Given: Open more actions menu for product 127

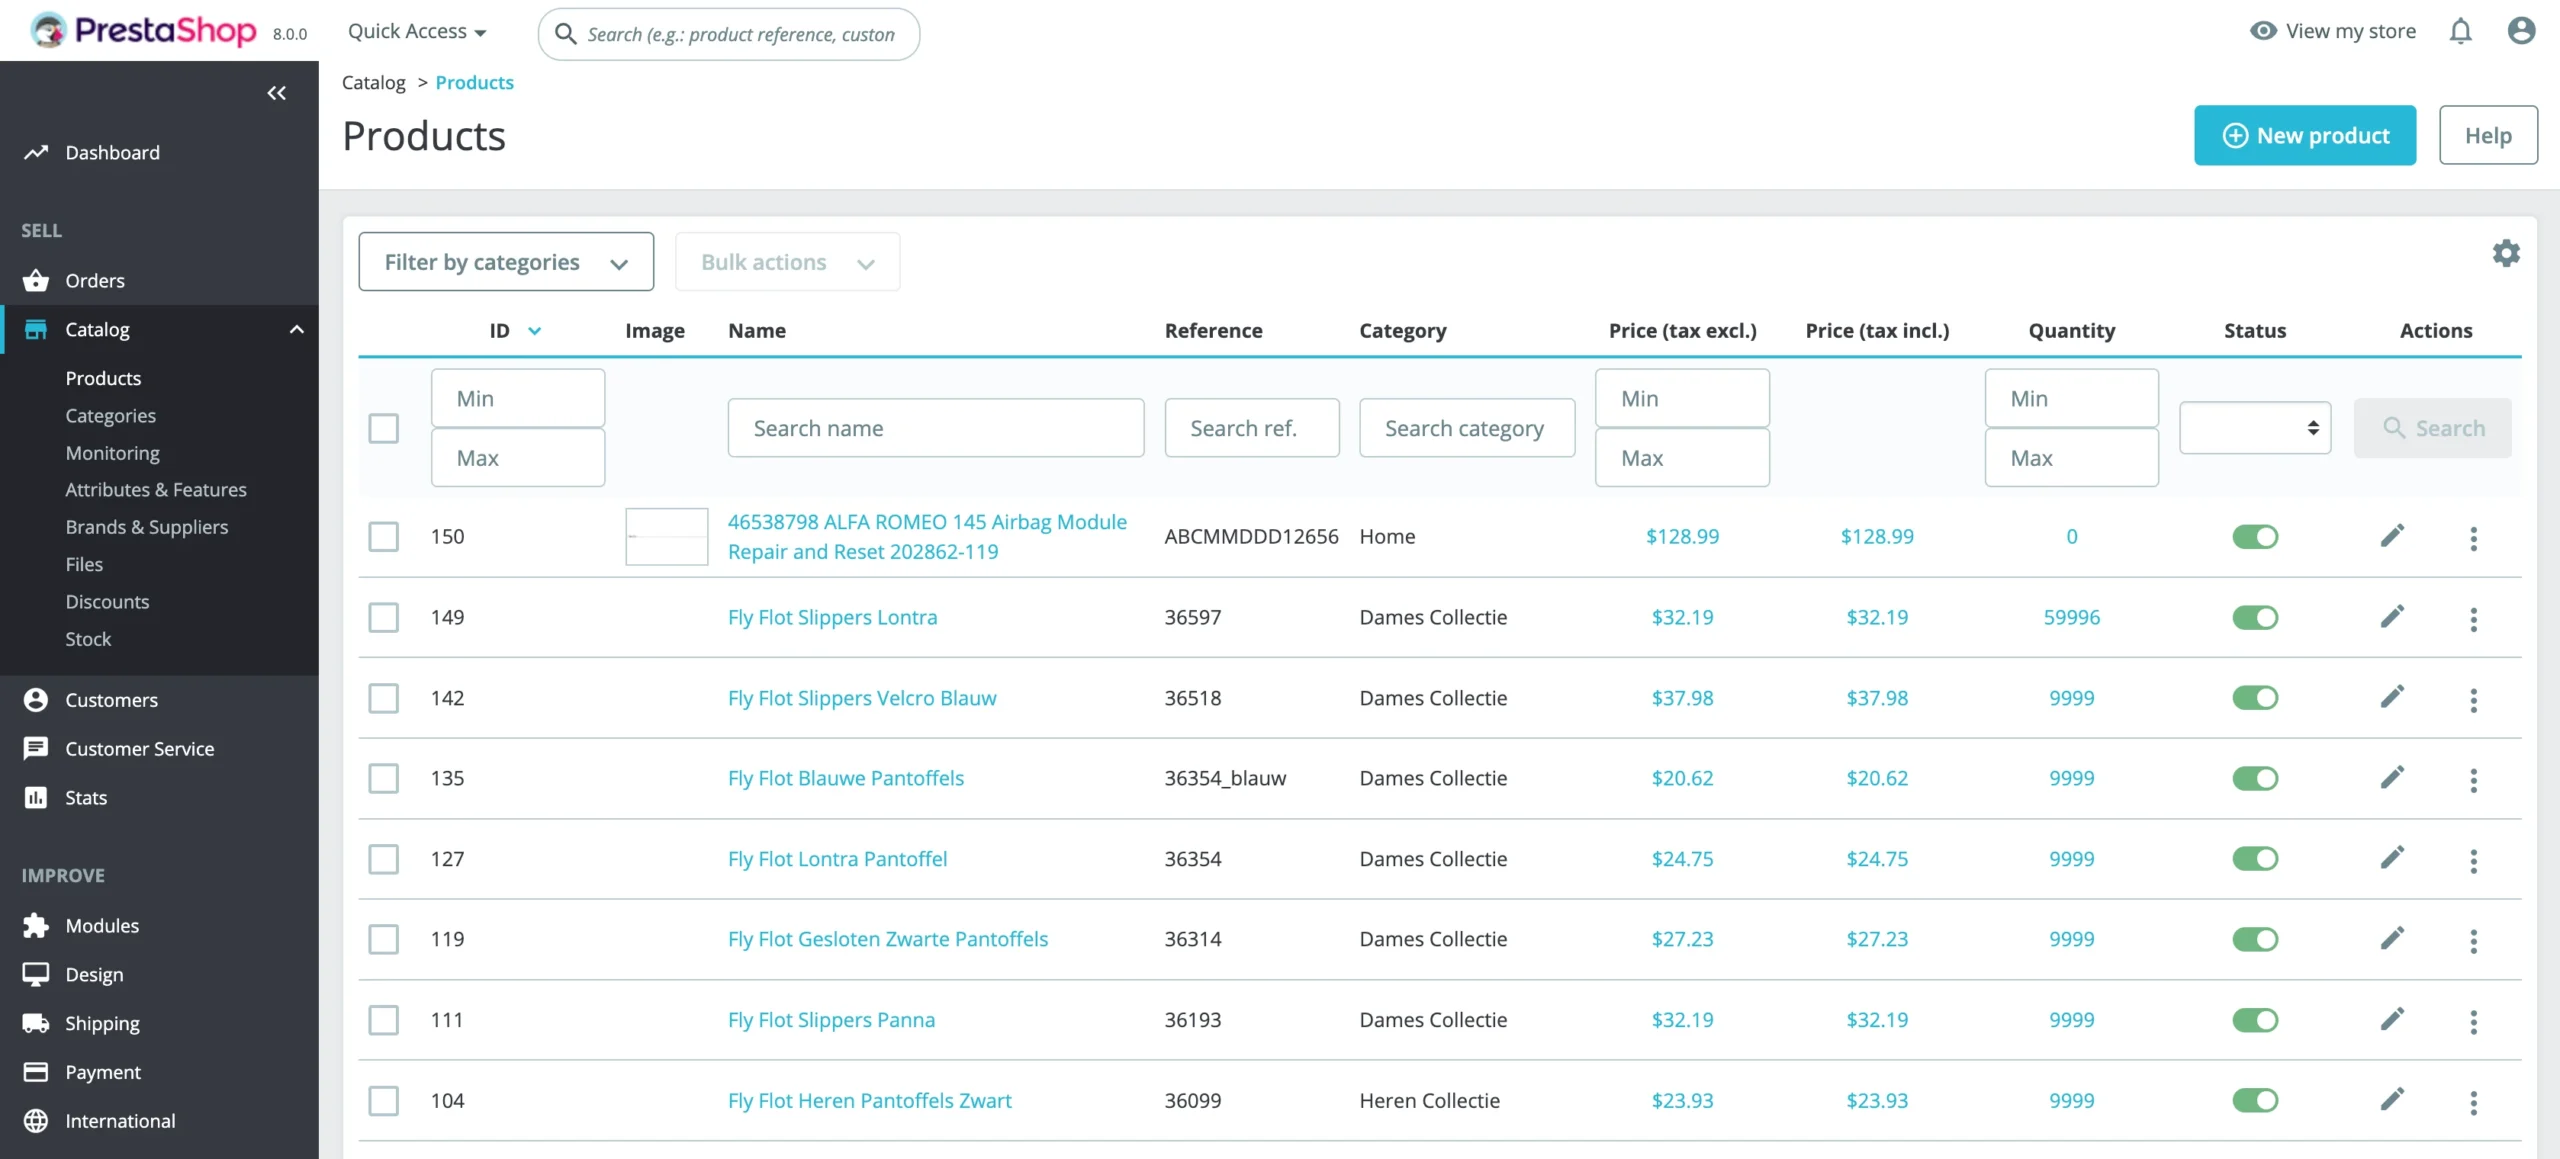Looking at the screenshot, I should click(2474, 860).
